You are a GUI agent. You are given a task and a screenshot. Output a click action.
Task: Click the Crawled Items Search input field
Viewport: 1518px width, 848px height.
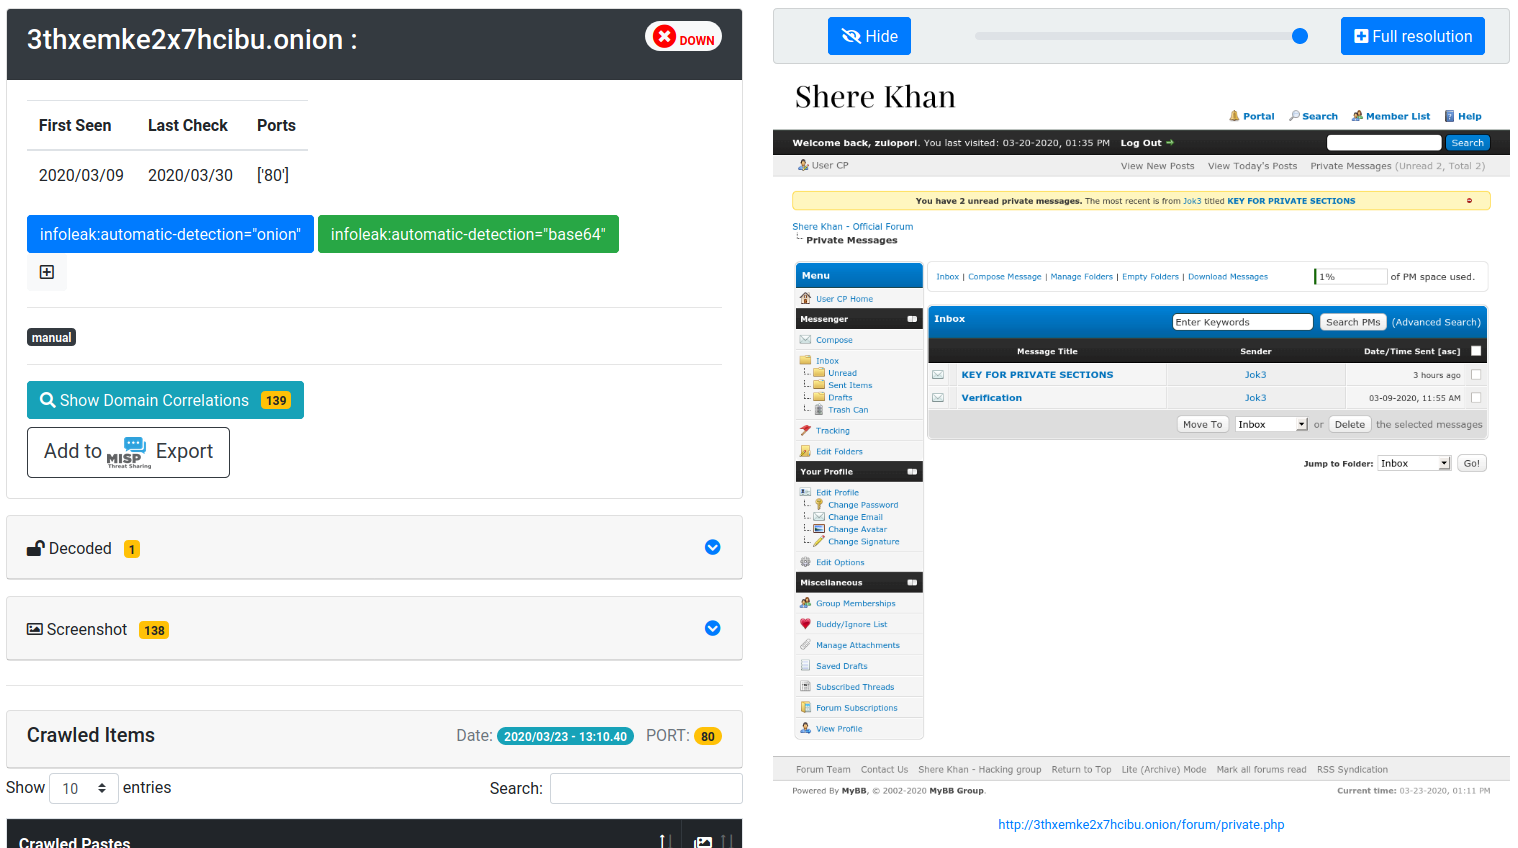pyautogui.click(x=646, y=788)
